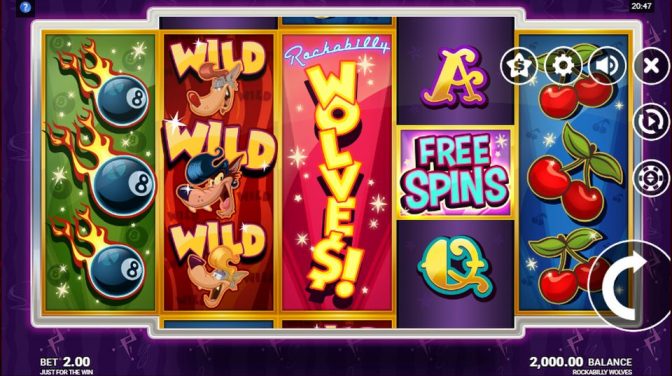Screen dimensions: 672x376
Task: Open the settings gear icon
Action: pos(563,66)
